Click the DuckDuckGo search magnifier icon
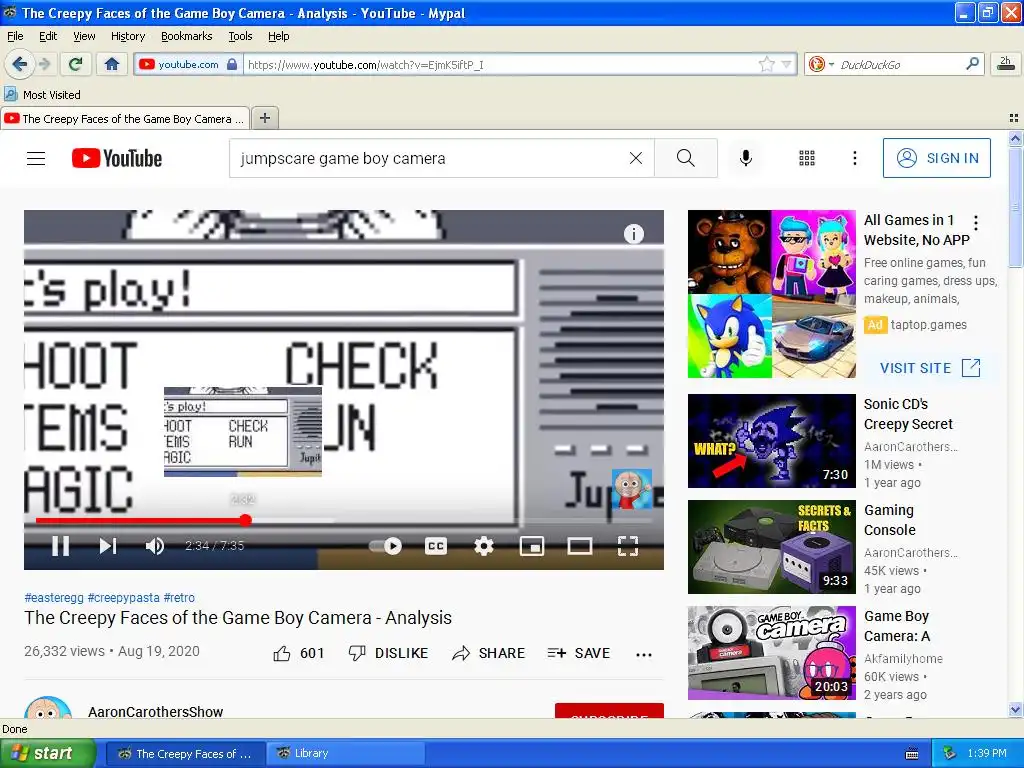This screenshot has width=1024, height=768. click(x=972, y=64)
